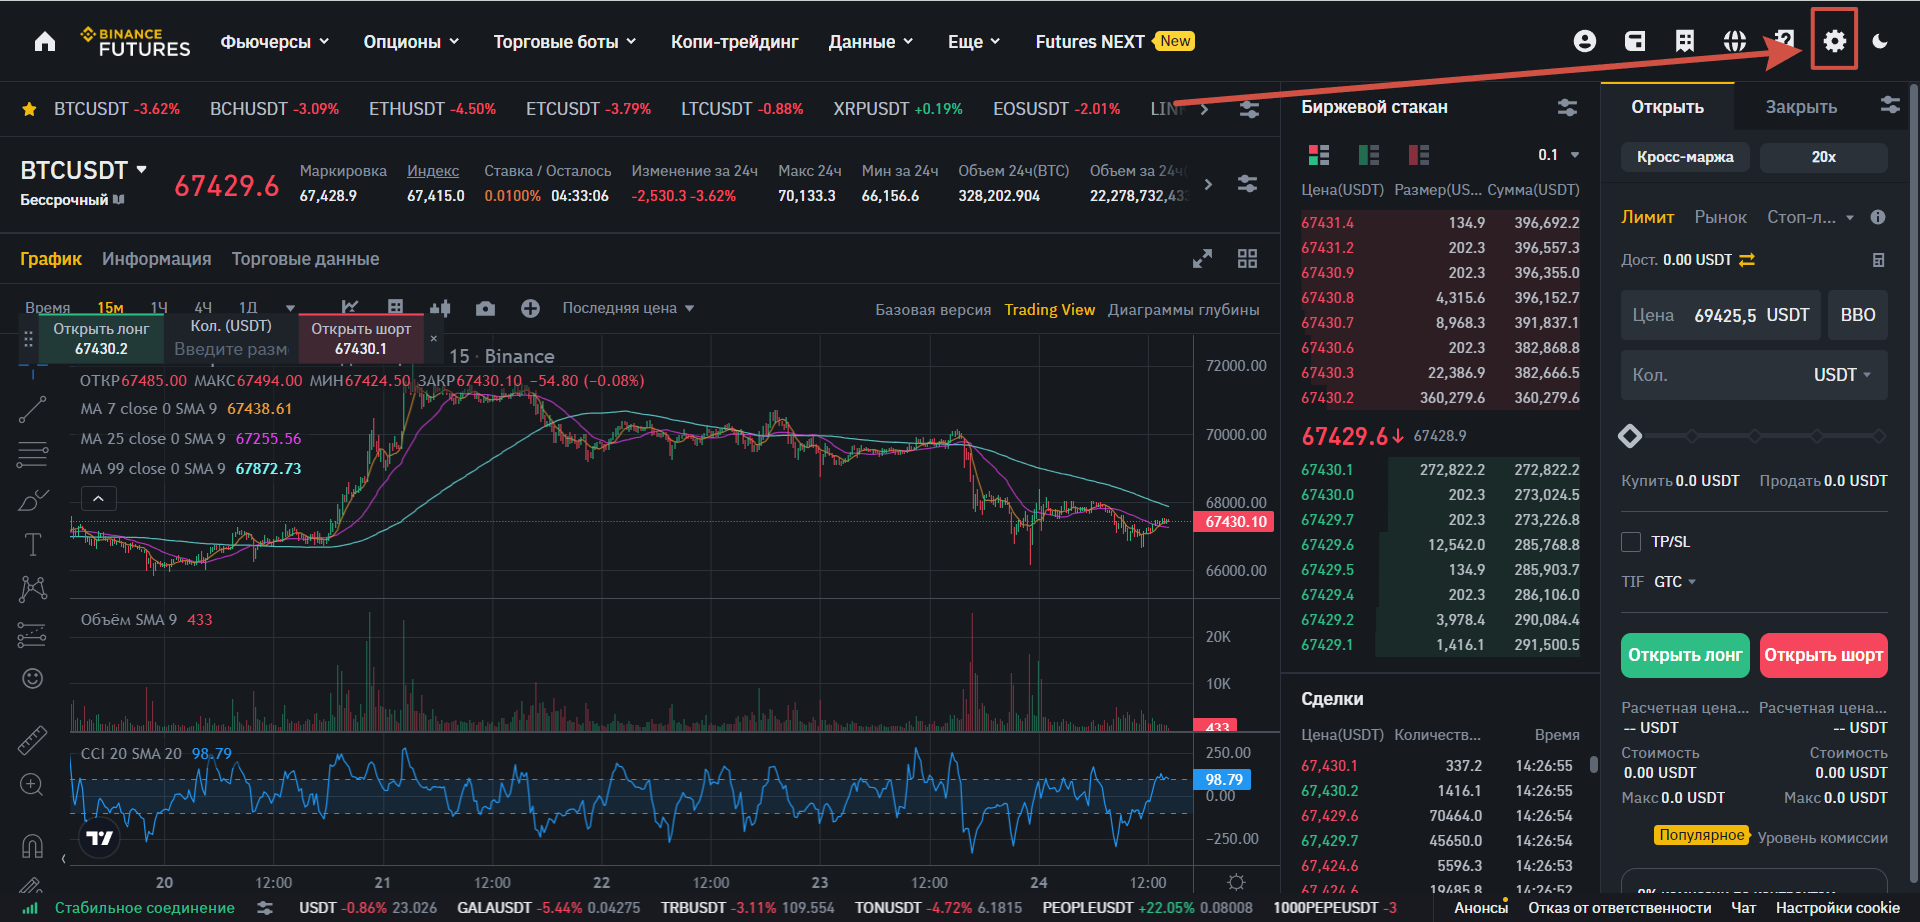1920x922 pixels.
Task: Click the green Открыть лонг button
Action: [1685, 655]
